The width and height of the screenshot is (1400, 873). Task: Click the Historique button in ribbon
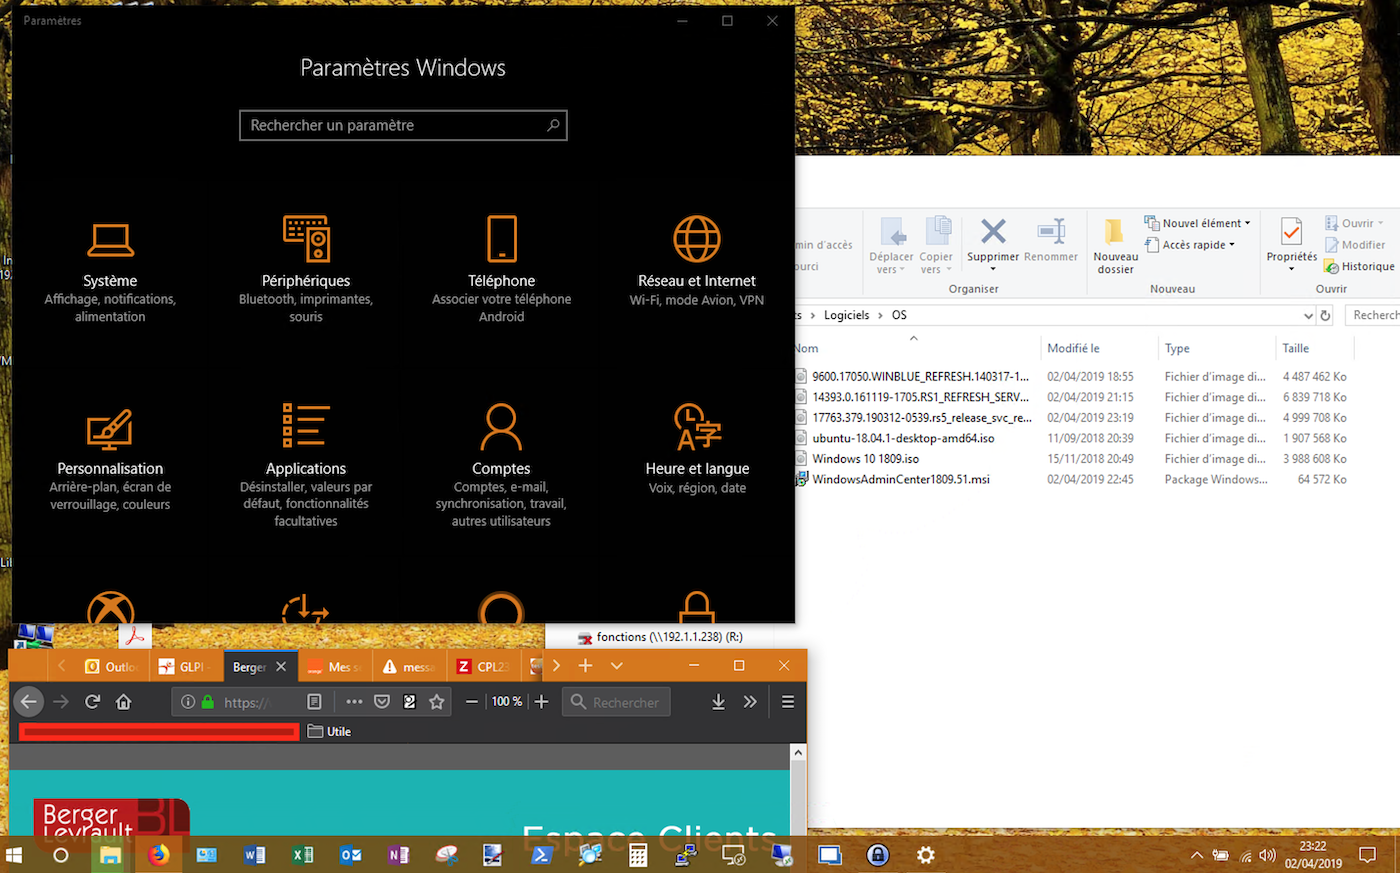(1359, 266)
